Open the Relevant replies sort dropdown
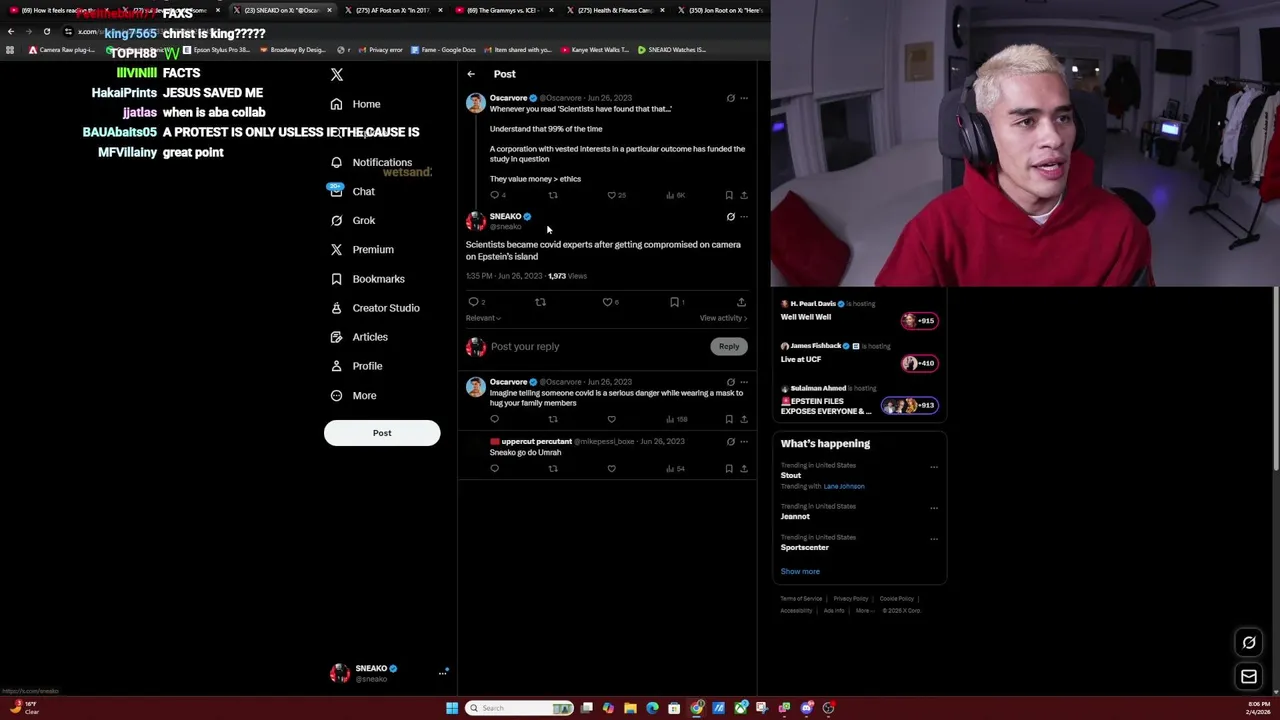 [483, 318]
